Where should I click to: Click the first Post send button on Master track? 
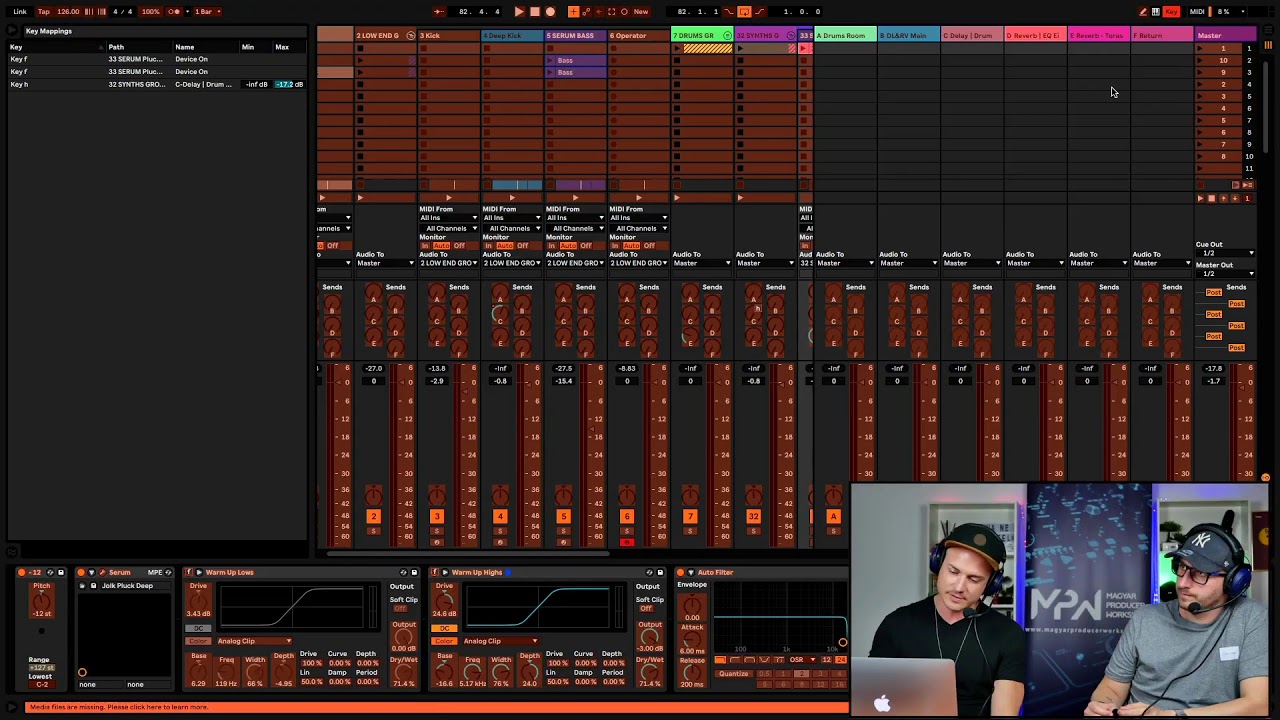(1213, 292)
